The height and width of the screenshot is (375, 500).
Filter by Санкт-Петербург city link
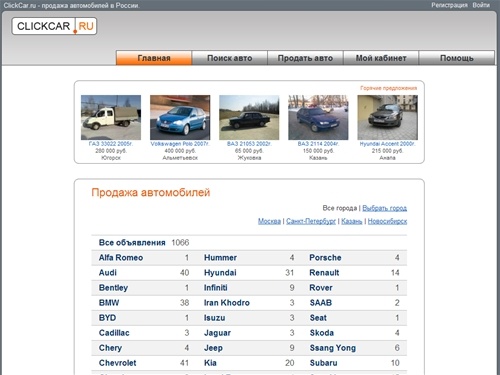click(311, 221)
